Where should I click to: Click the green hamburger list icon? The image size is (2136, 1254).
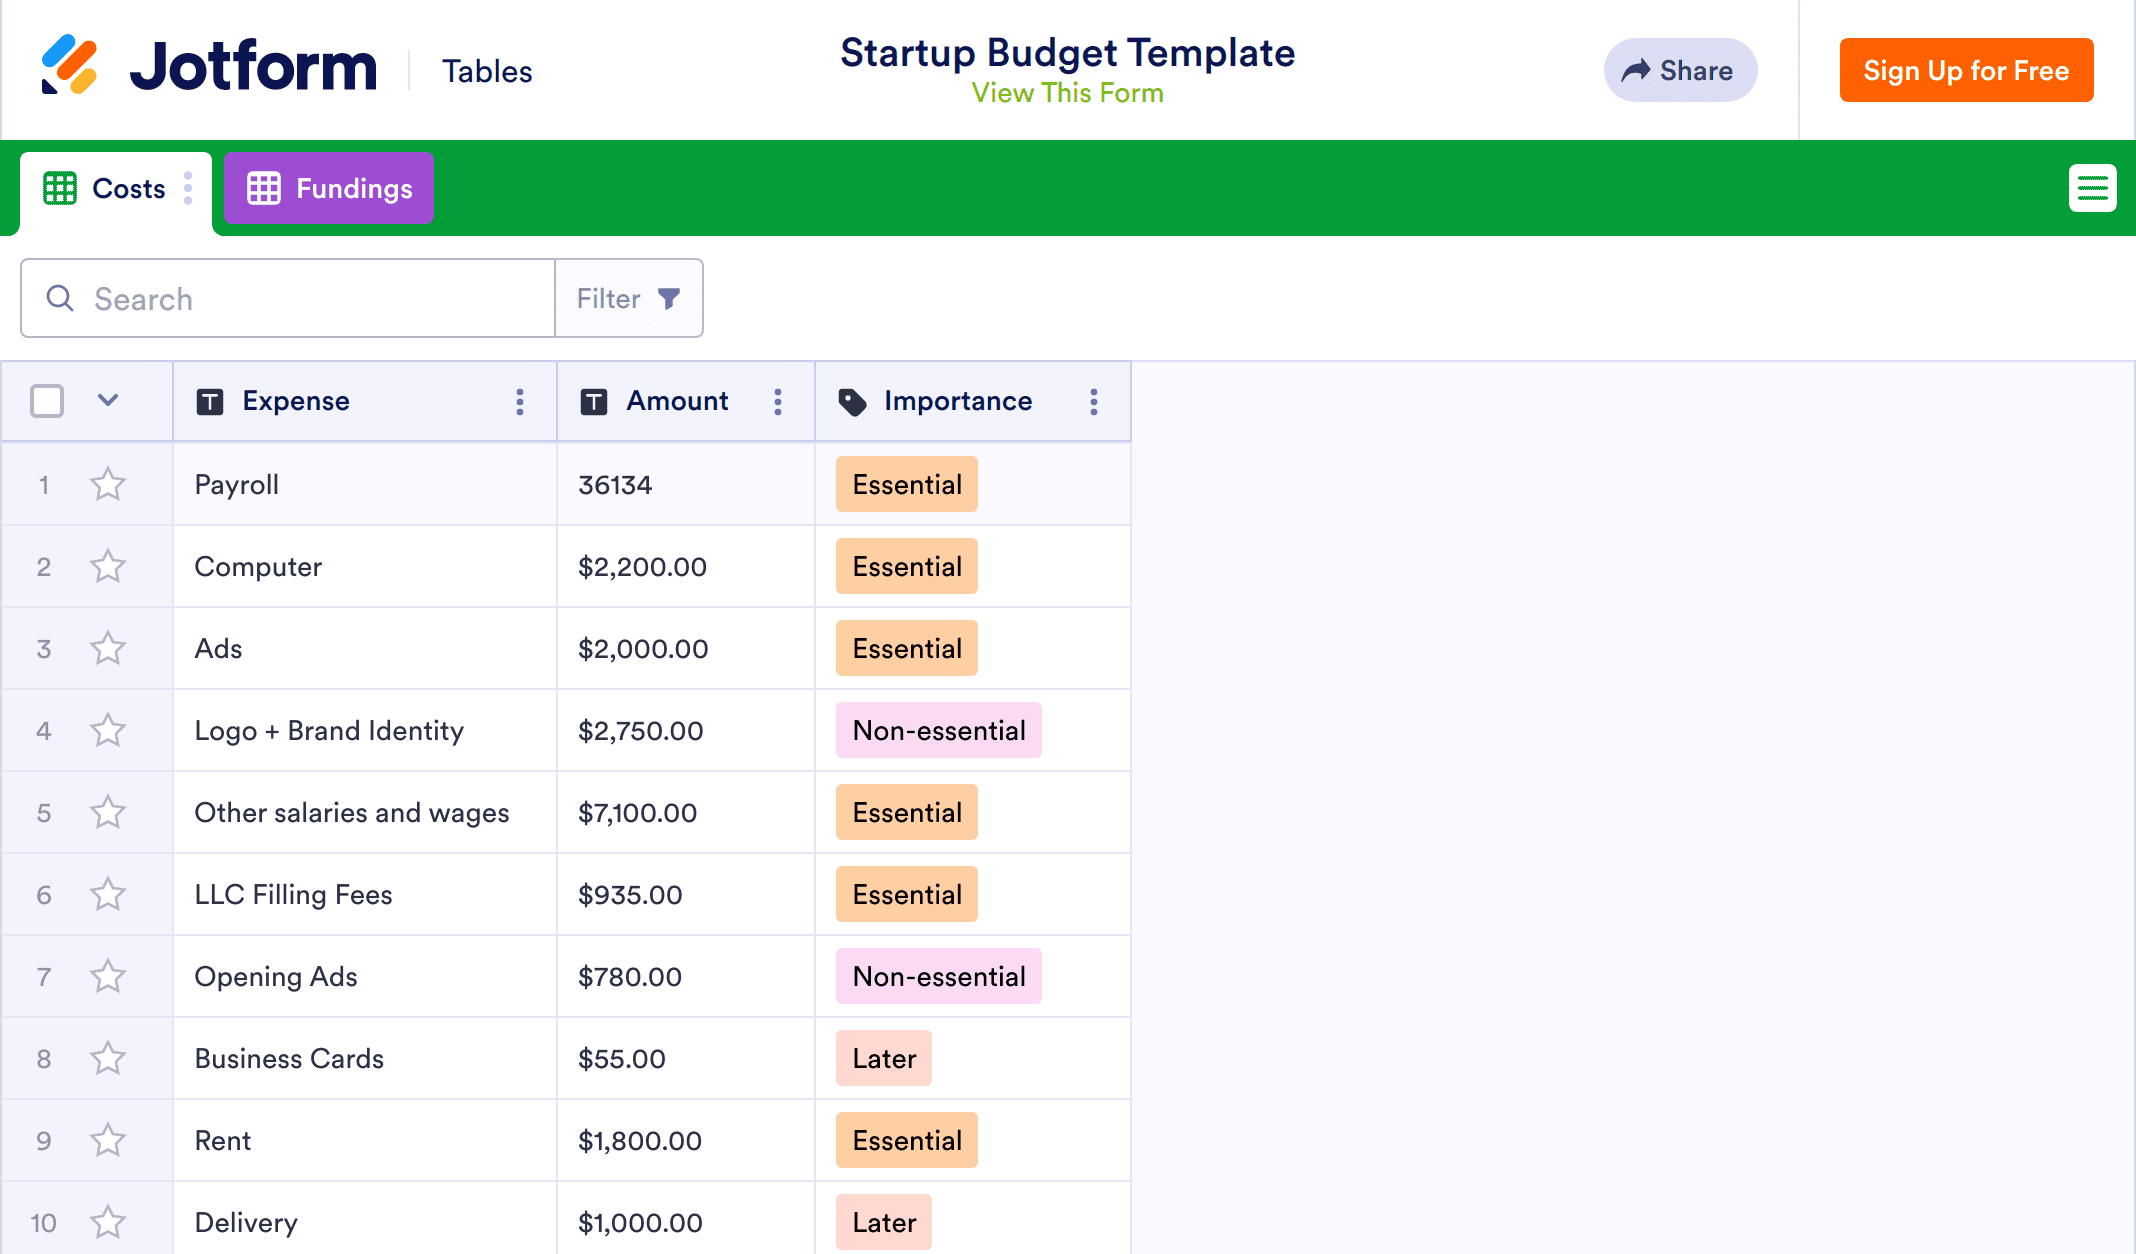(x=2092, y=188)
